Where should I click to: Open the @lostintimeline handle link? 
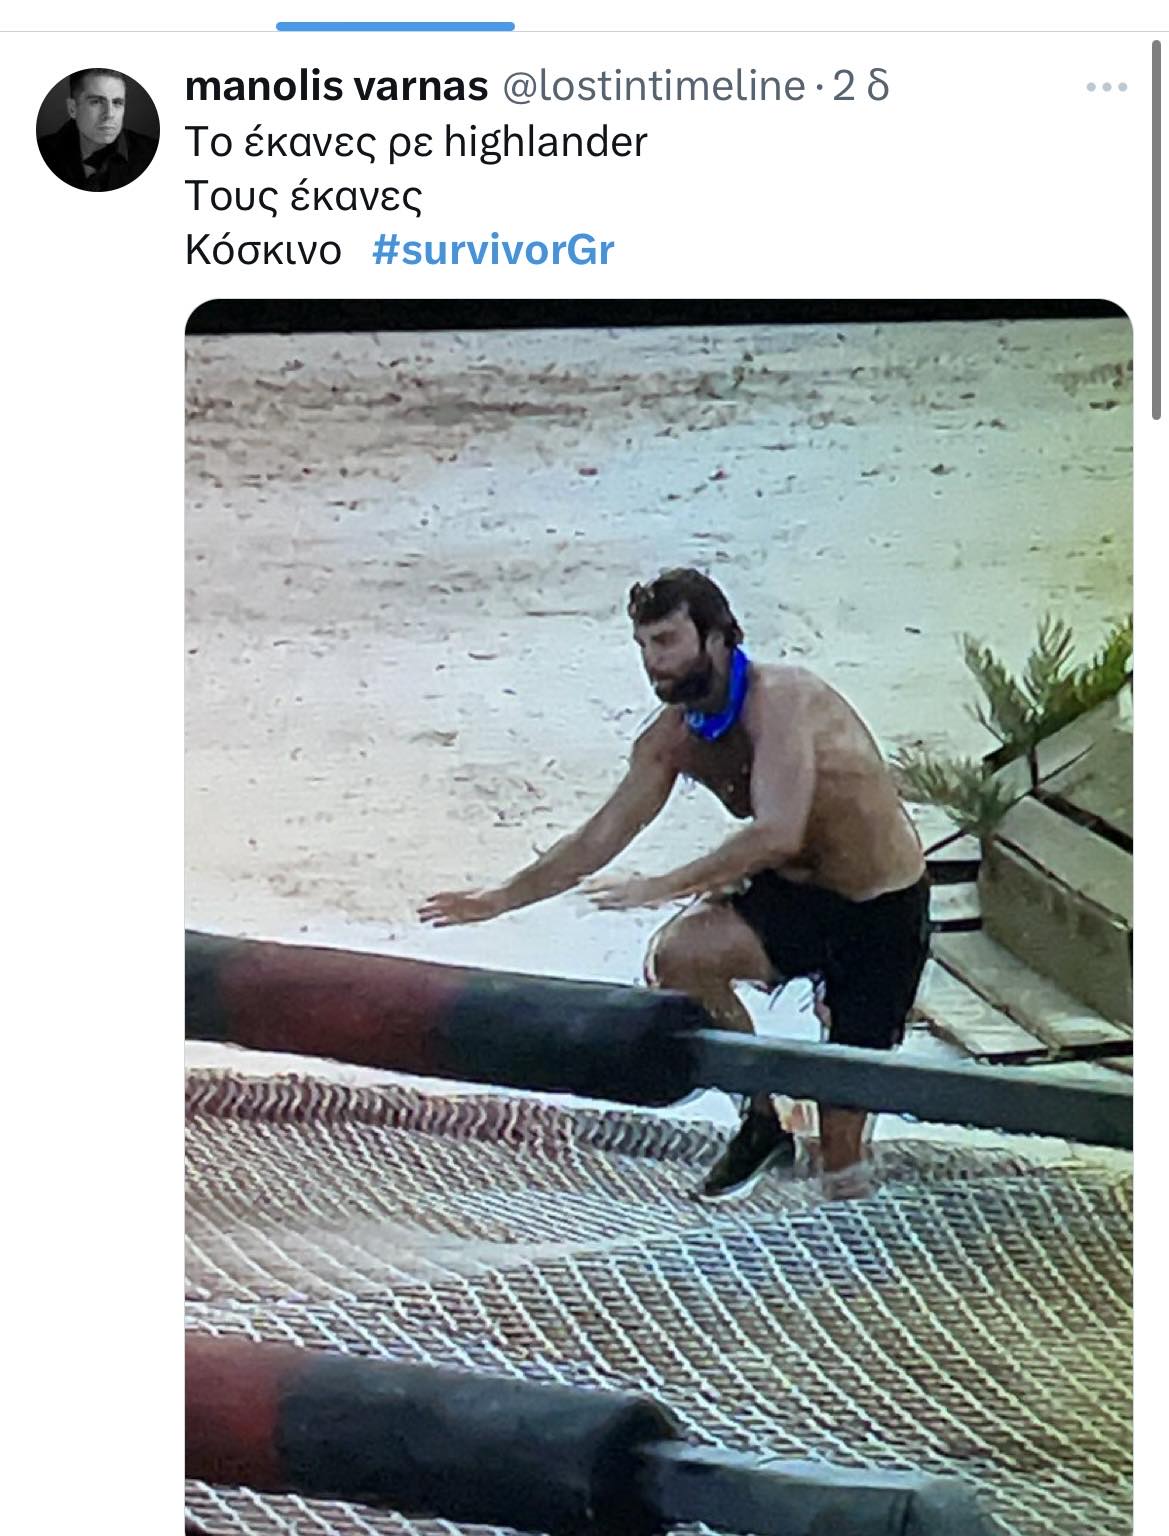click(652, 86)
